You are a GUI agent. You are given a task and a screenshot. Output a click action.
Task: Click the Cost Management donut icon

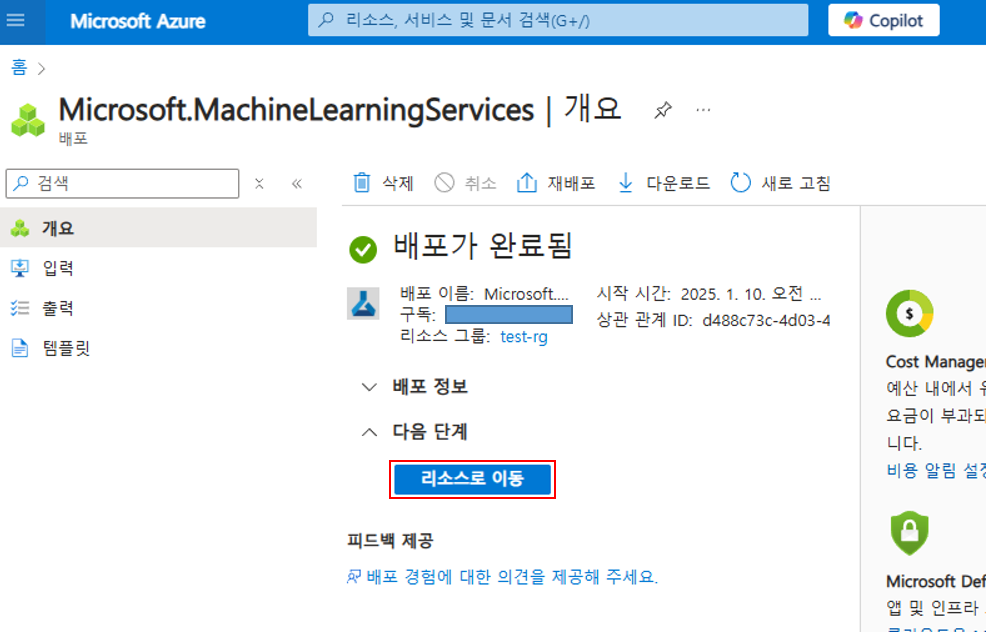pyautogui.click(x=909, y=314)
